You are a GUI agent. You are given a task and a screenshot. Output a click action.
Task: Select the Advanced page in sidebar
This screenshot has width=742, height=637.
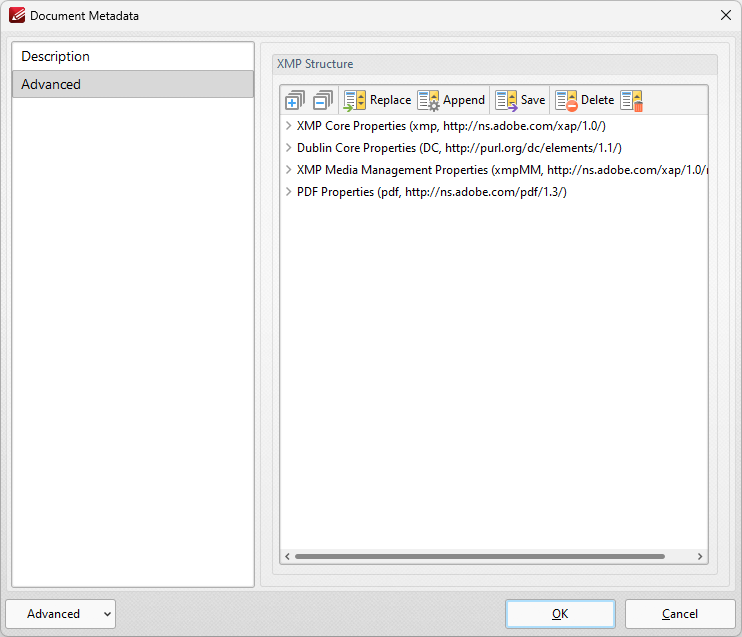coord(133,84)
